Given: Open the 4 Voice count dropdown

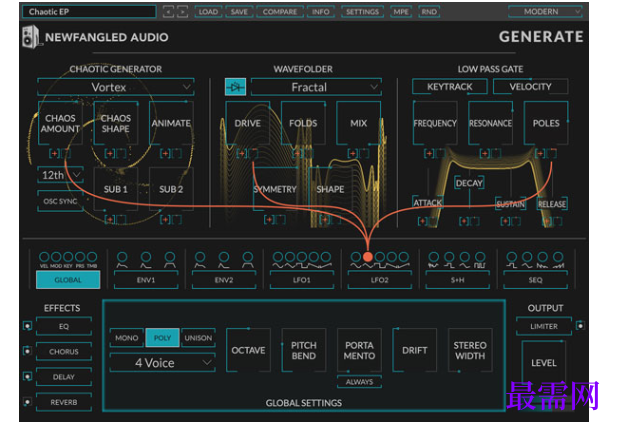Looking at the screenshot, I should tap(162, 363).
